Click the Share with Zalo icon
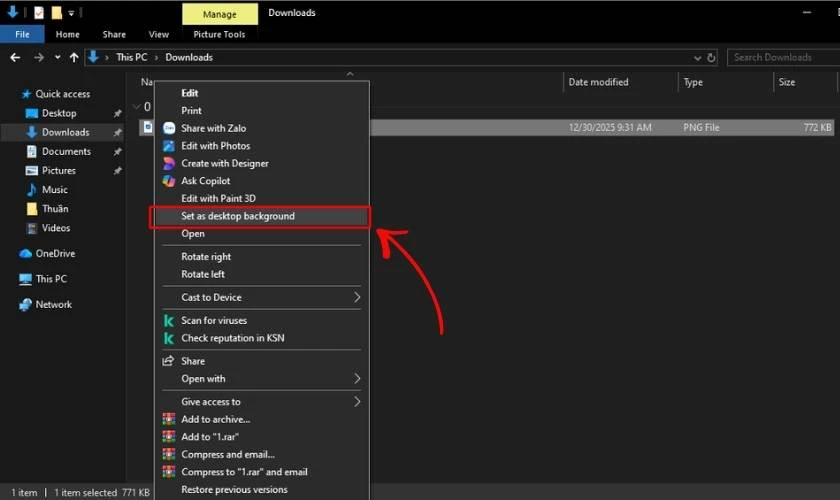 coord(169,128)
